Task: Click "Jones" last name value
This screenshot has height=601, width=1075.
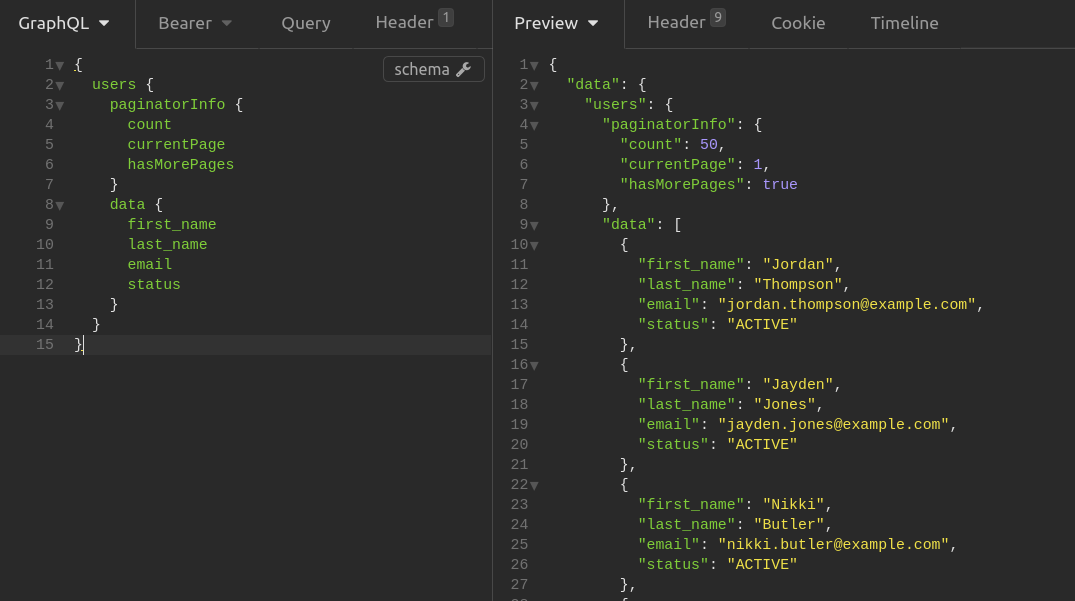Action: click(784, 404)
